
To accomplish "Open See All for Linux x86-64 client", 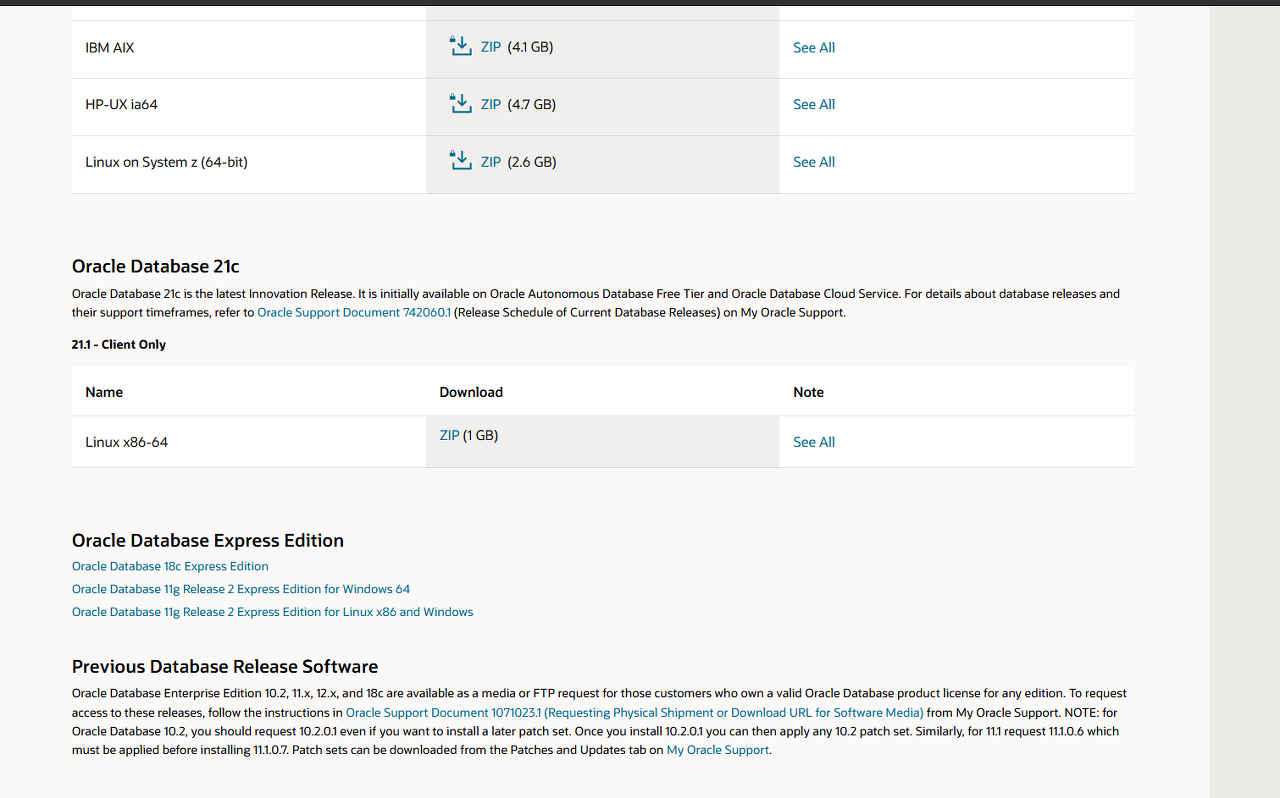I will (x=814, y=442).
